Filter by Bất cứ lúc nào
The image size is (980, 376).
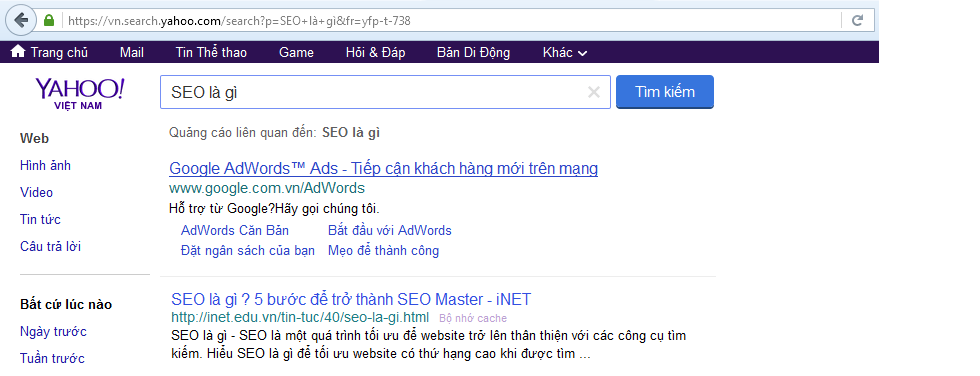(66, 305)
